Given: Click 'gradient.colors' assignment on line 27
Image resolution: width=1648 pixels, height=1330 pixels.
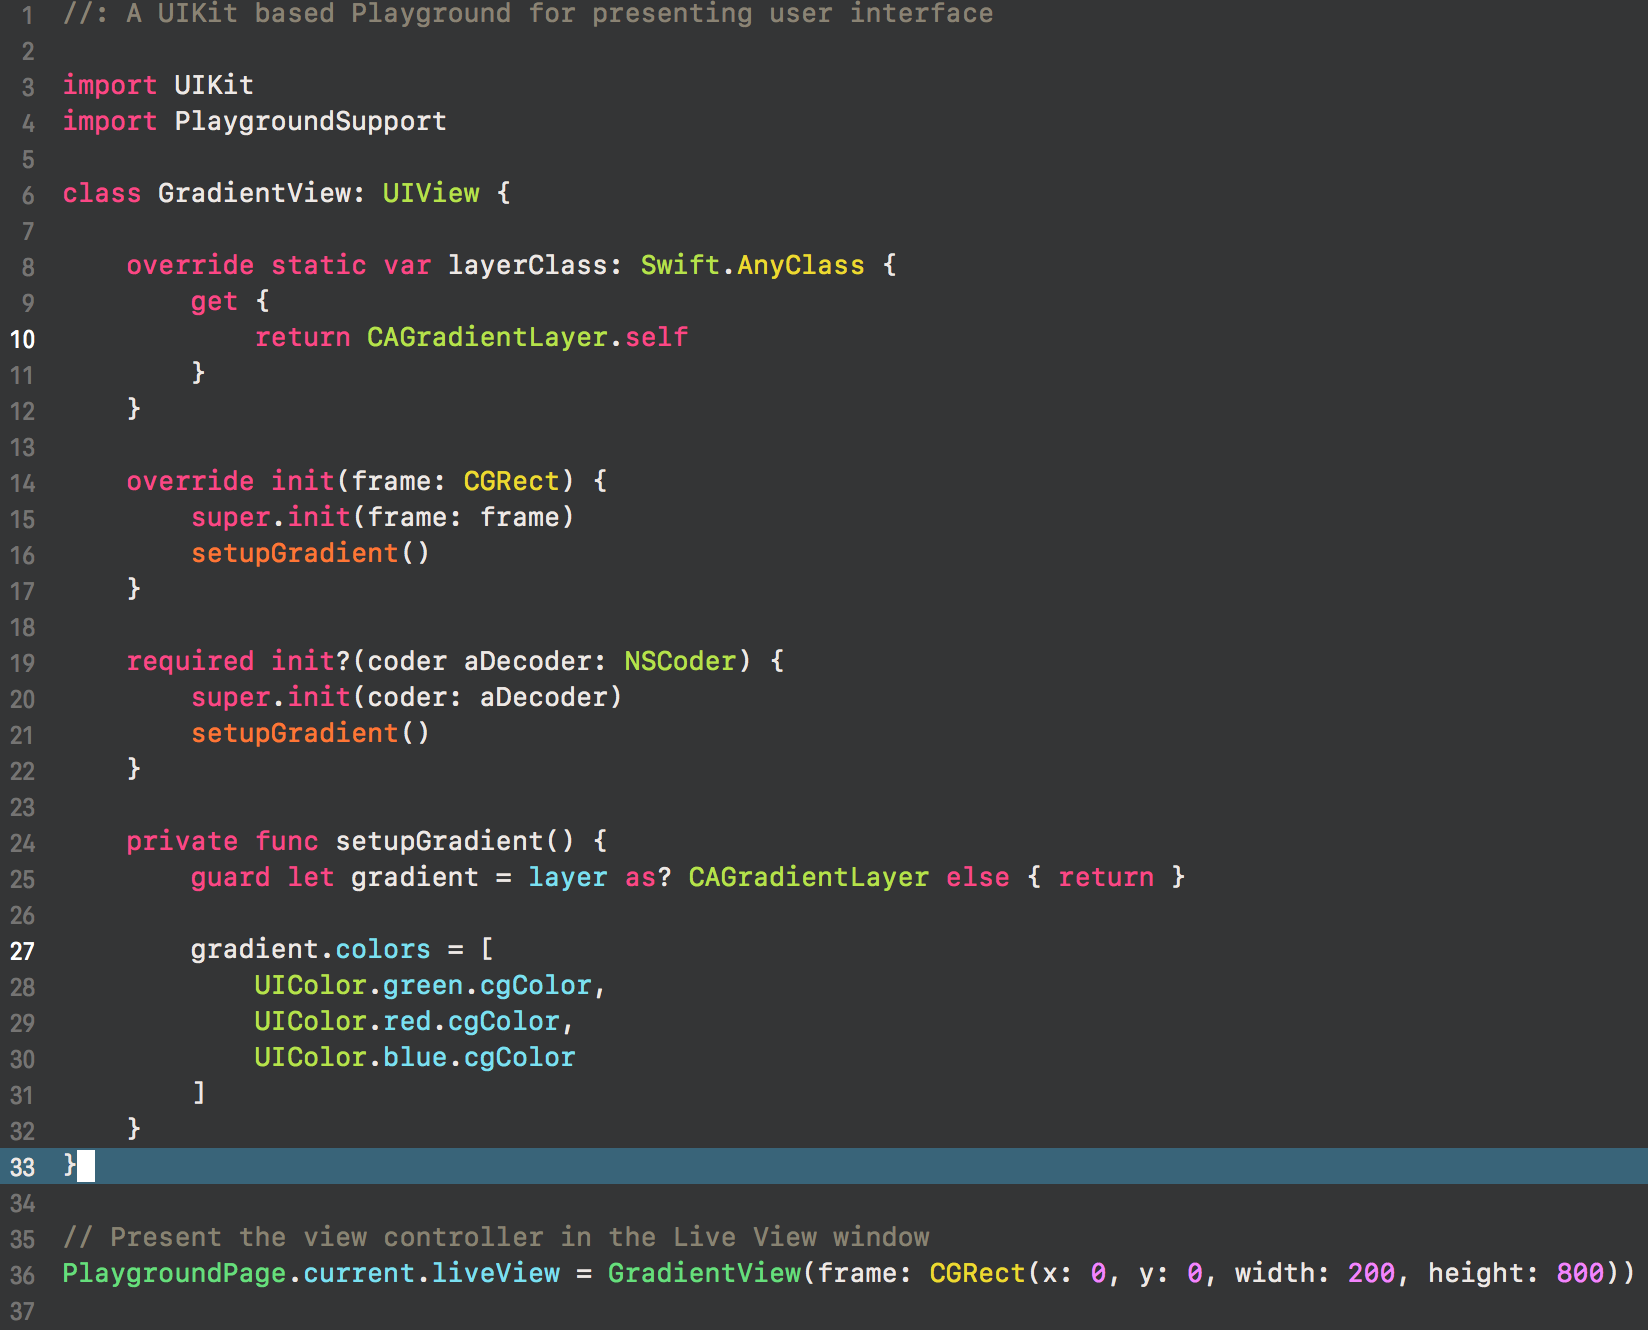Looking at the screenshot, I should (x=310, y=949).
